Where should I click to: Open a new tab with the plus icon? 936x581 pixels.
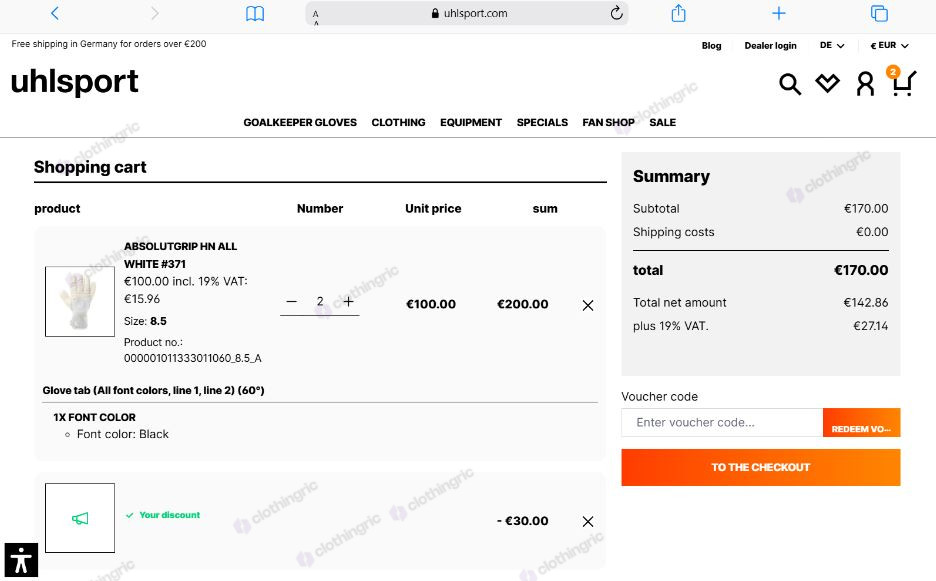778,13
